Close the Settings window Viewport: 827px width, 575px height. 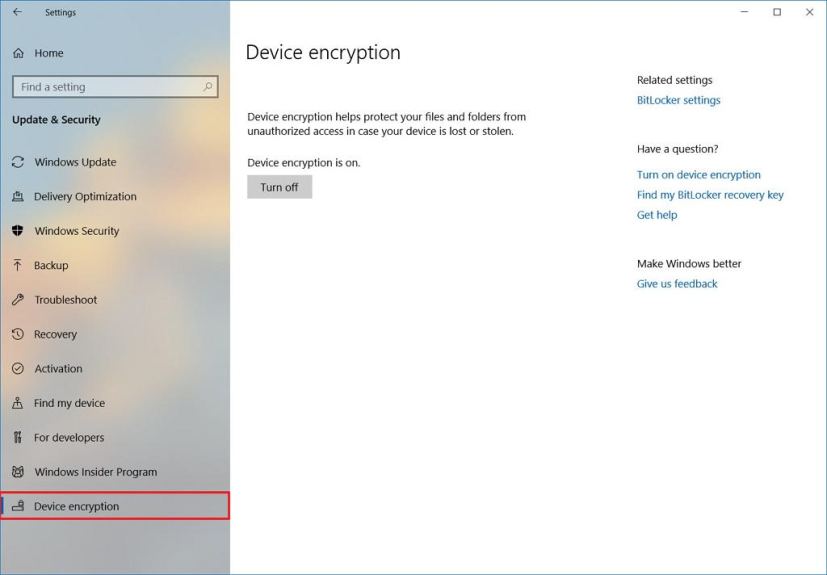pyautogui.click(x=810, y=12)
